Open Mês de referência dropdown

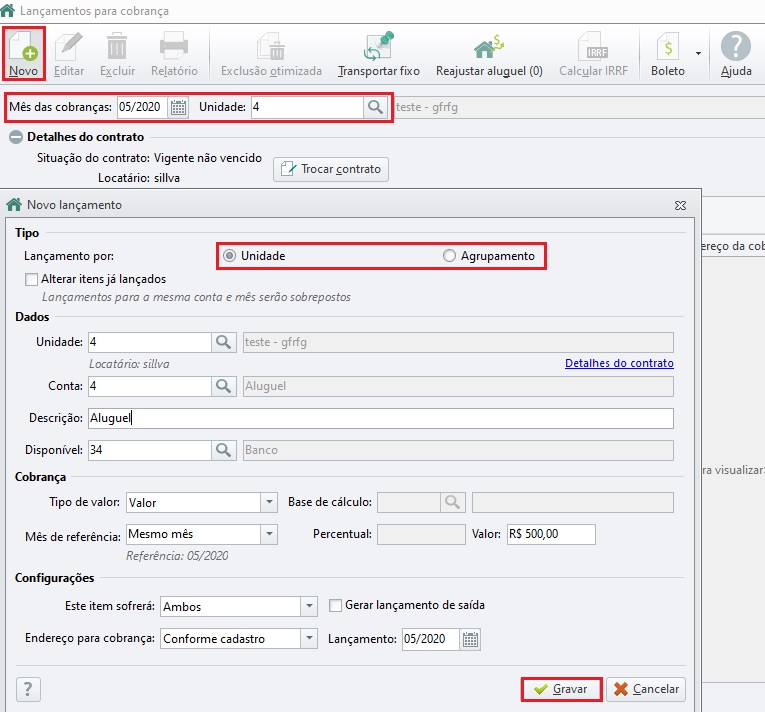point(269,534)
